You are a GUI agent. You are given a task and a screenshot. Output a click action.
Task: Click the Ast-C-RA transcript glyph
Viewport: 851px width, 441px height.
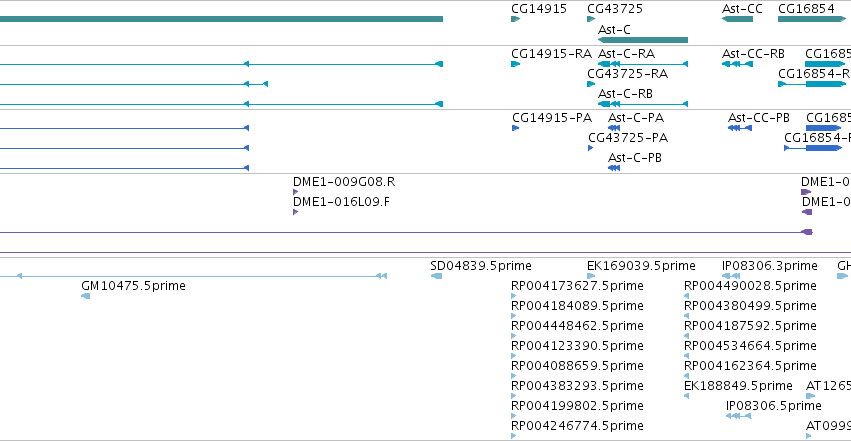(x=643, y=64)
